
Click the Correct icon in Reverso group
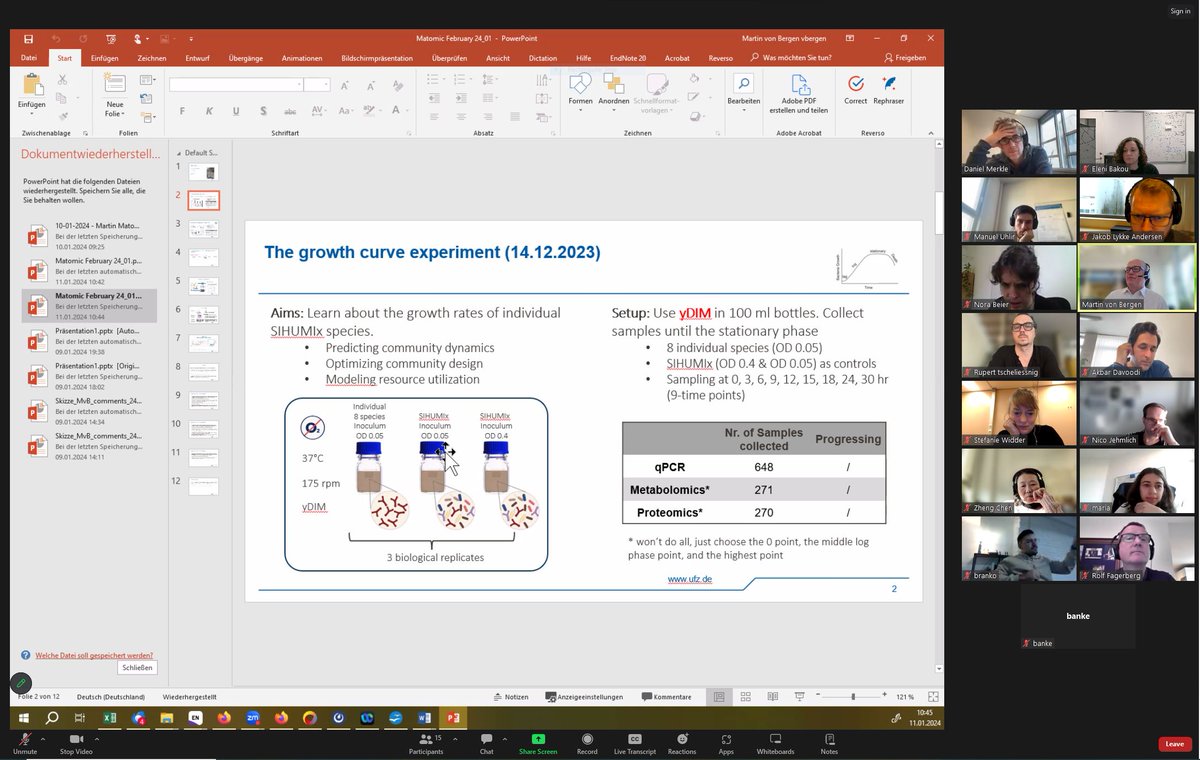856,84
